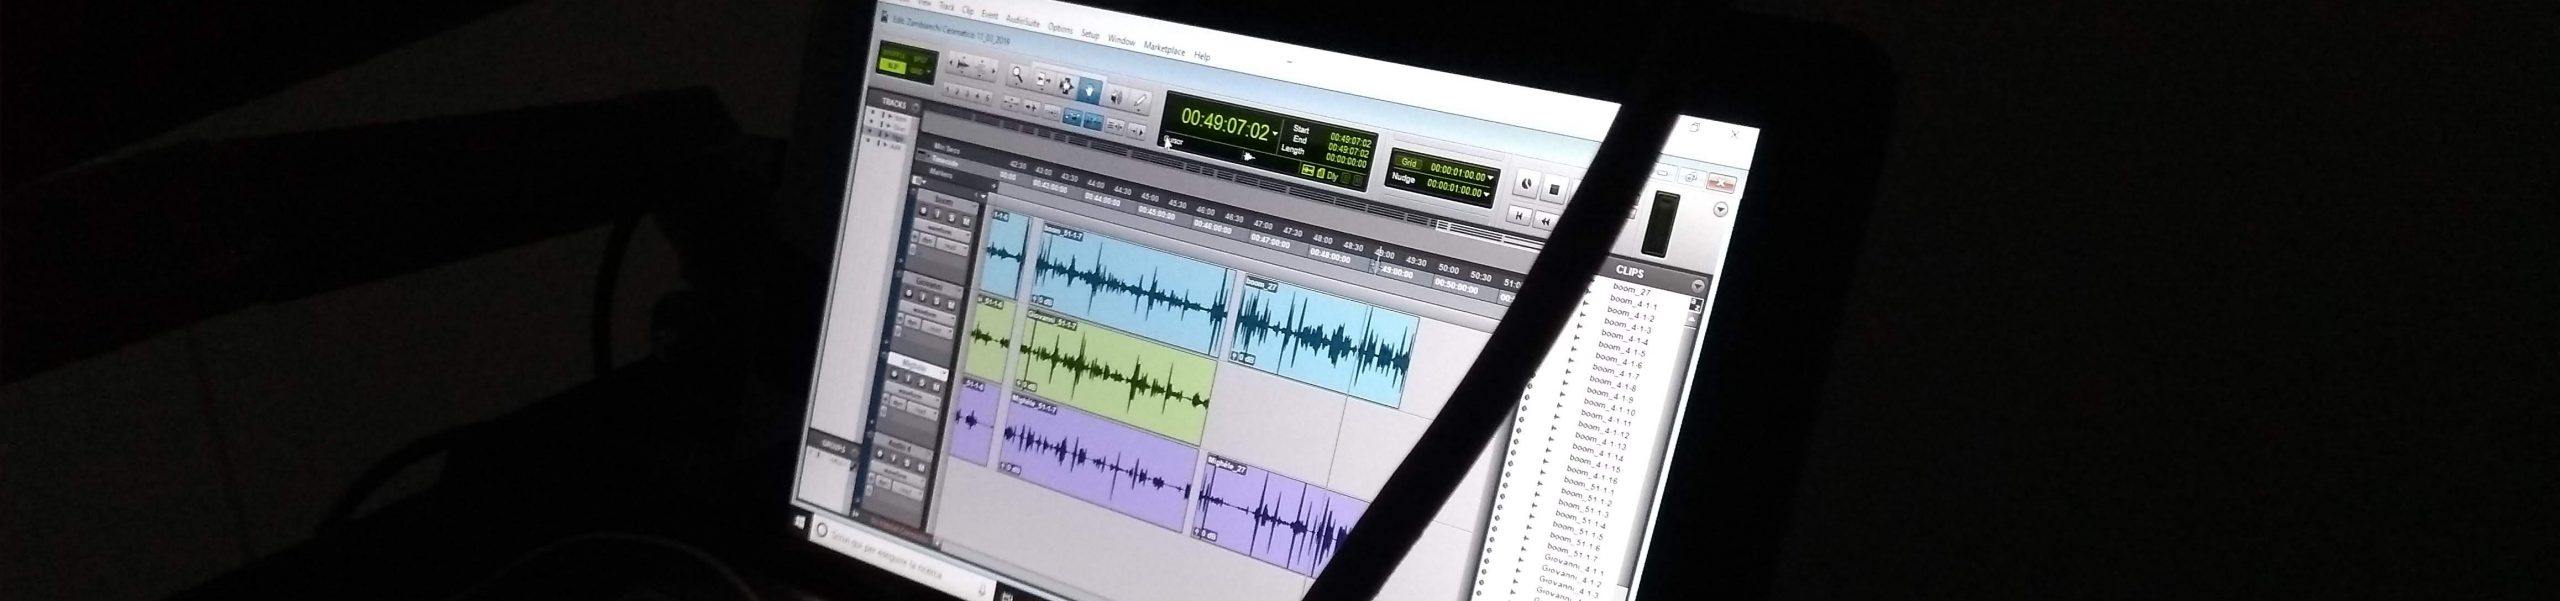Select the Migliole_27 clip in timeline
Image resolution: width=2560 pixels, height=601 pixels.
click(1280, 515)
